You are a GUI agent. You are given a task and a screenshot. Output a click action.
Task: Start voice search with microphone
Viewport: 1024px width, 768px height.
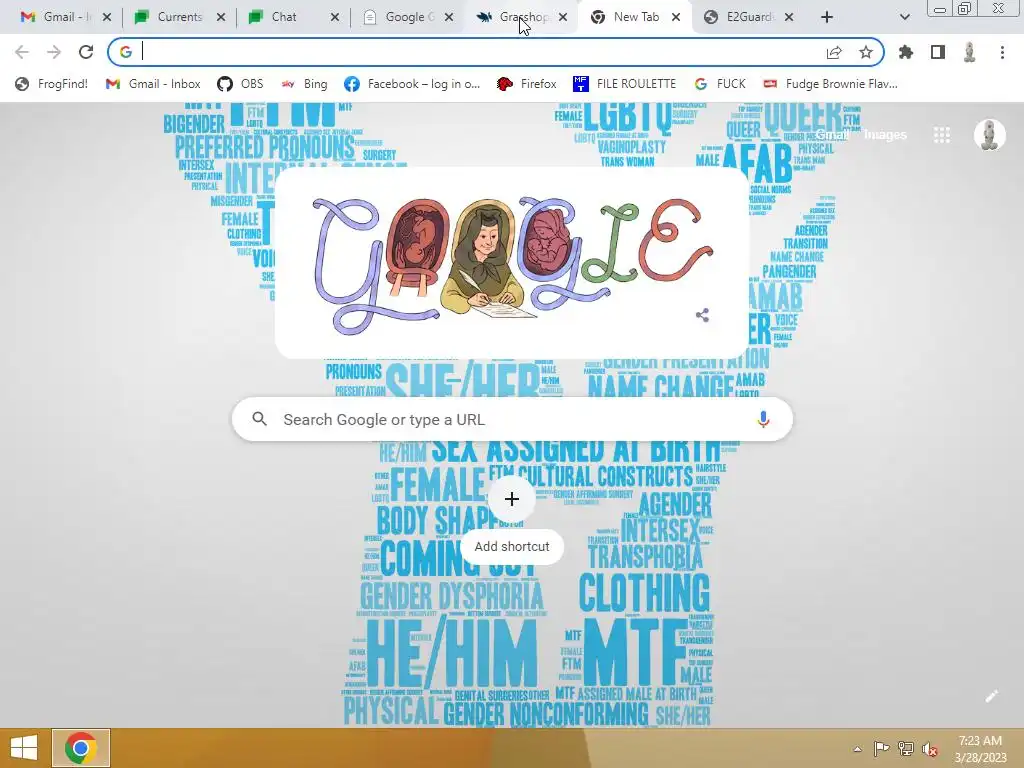pos(763,419)
